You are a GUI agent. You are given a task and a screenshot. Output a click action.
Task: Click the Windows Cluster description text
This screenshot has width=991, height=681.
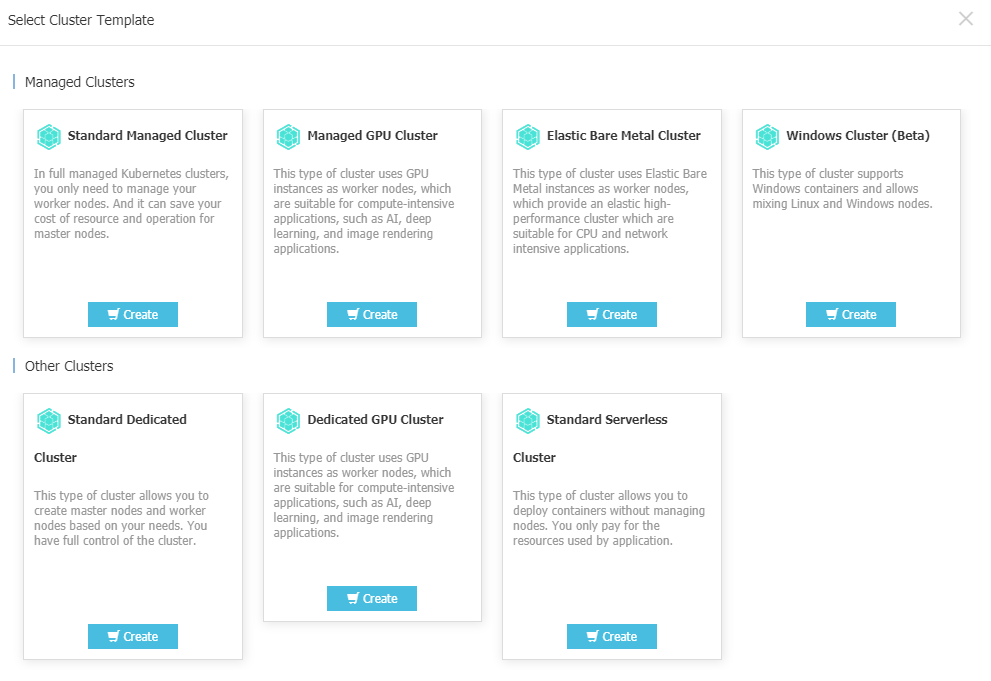pos(842,188)
